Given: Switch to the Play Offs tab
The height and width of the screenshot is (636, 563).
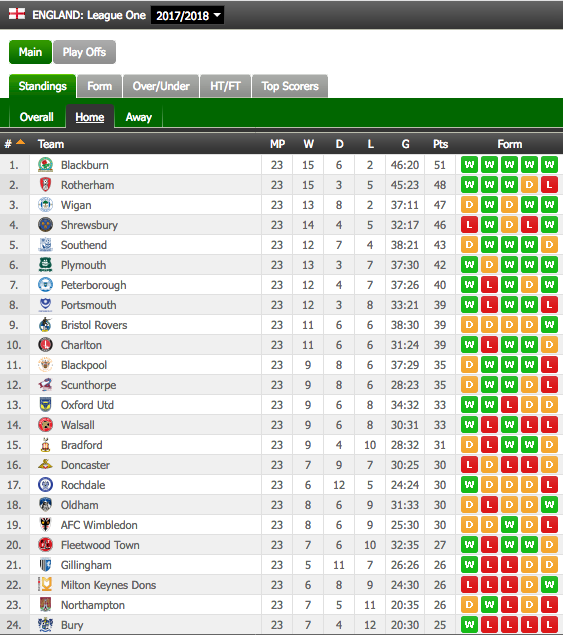Looking at the screenshot, I should 84,52.
